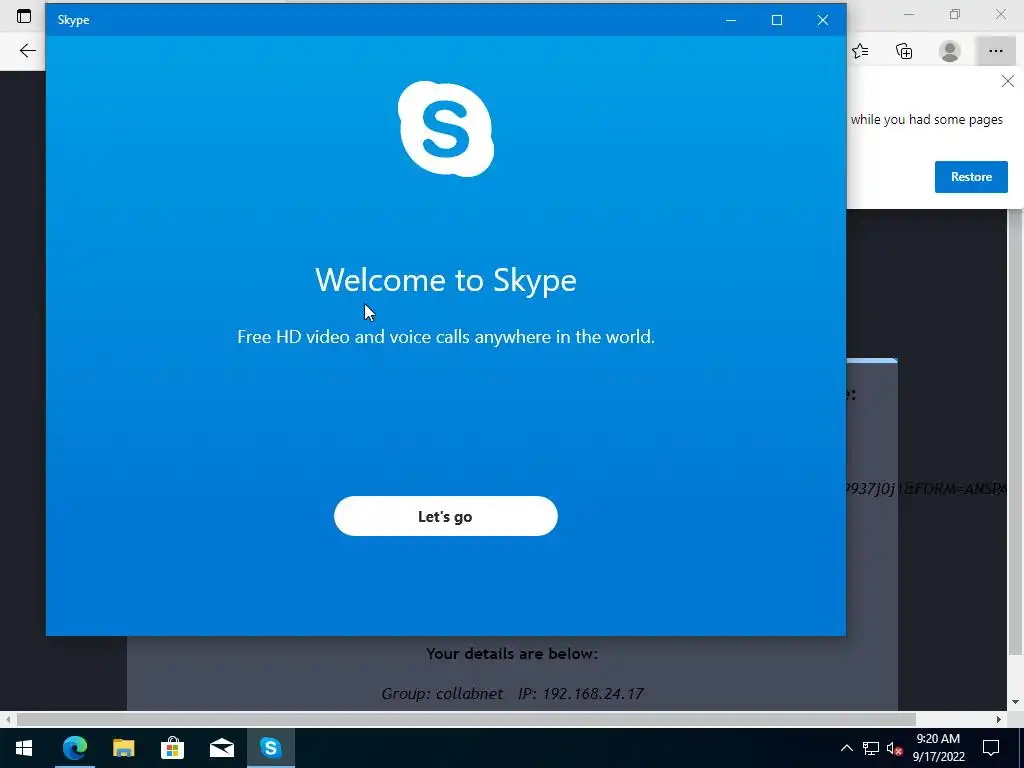This screenshot has width=1024, height=768.
Task: Minimize the Skype window
Action: pyautogui.click(x=731, y=20)
